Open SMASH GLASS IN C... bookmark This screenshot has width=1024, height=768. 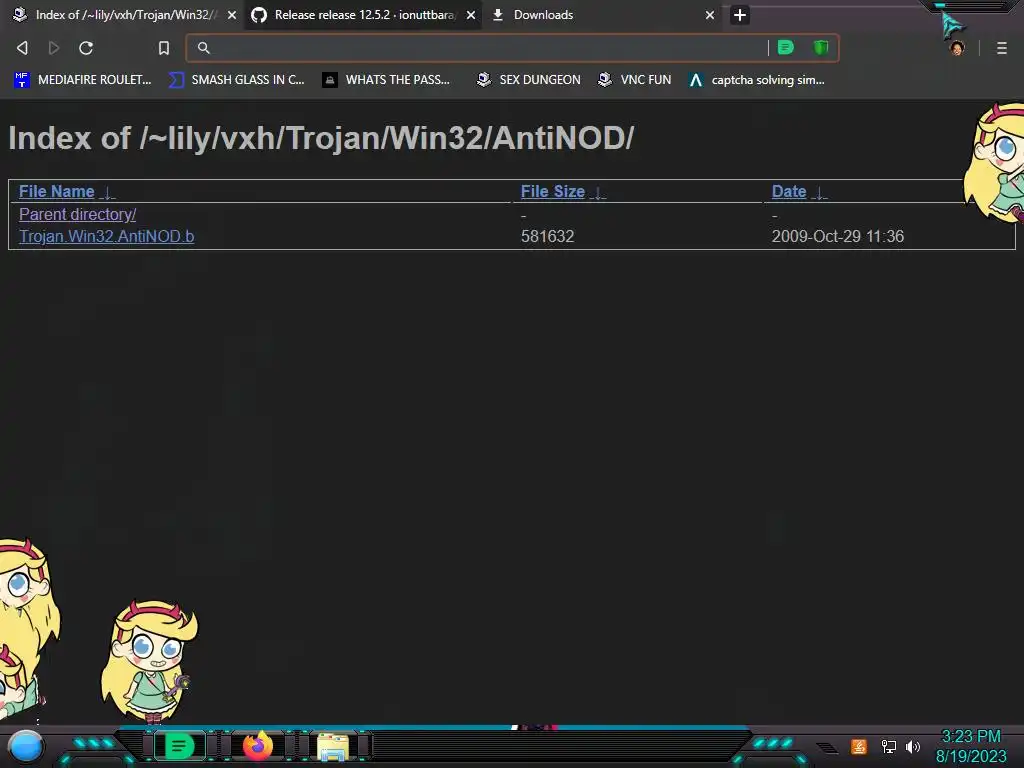click(x=236, y=80)
